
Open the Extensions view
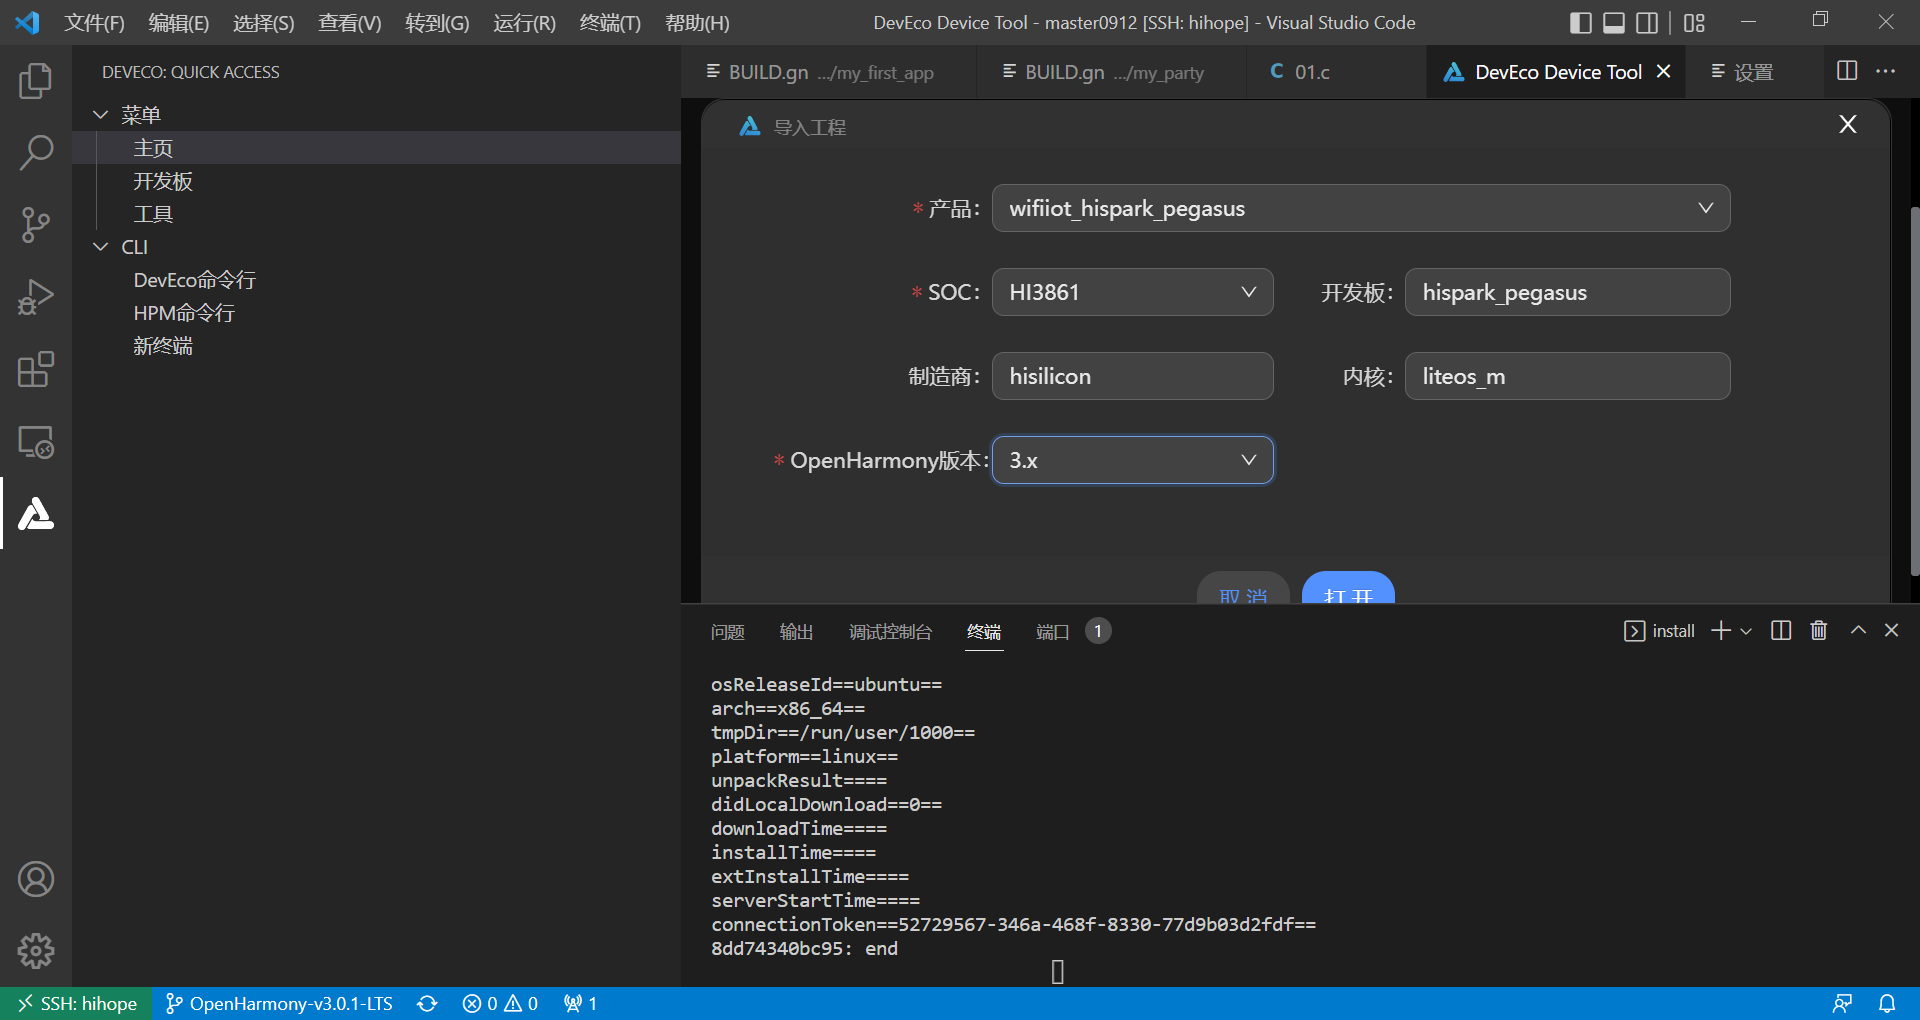point(36,369)
